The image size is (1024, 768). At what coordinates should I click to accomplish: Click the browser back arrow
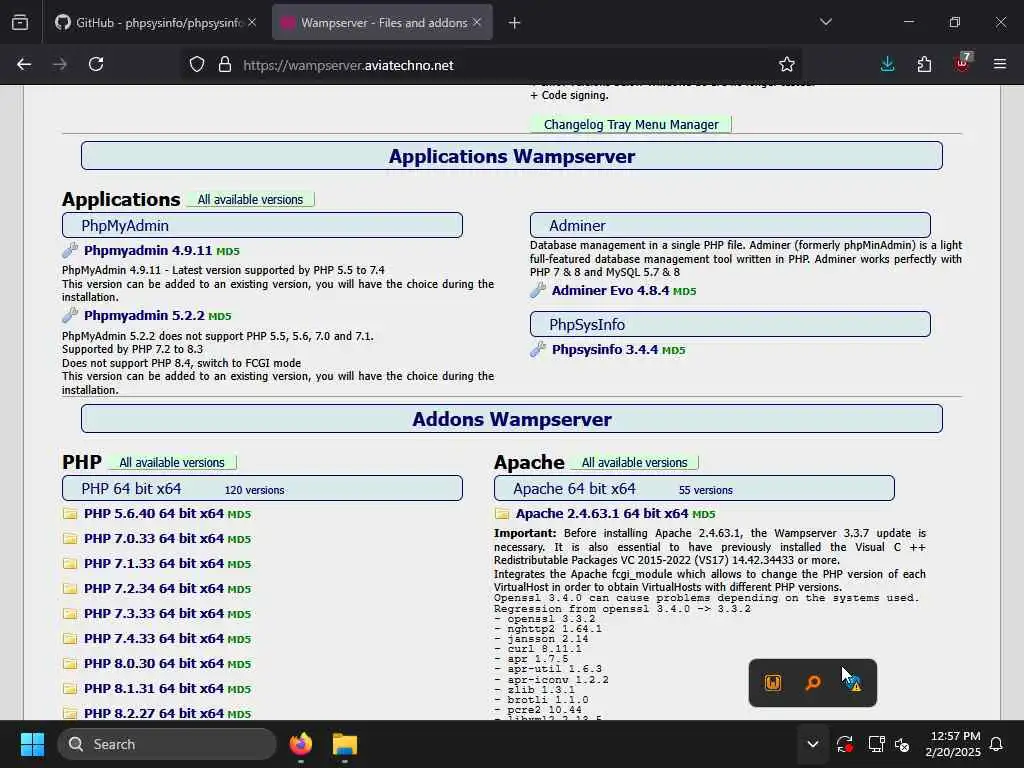point(24,64)
